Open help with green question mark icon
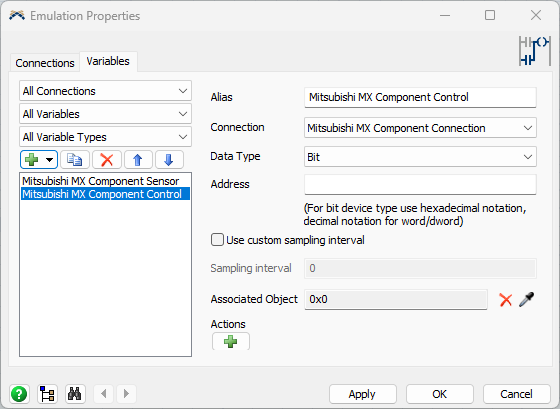Screen dimensions: 560x409 pos(19,394)
